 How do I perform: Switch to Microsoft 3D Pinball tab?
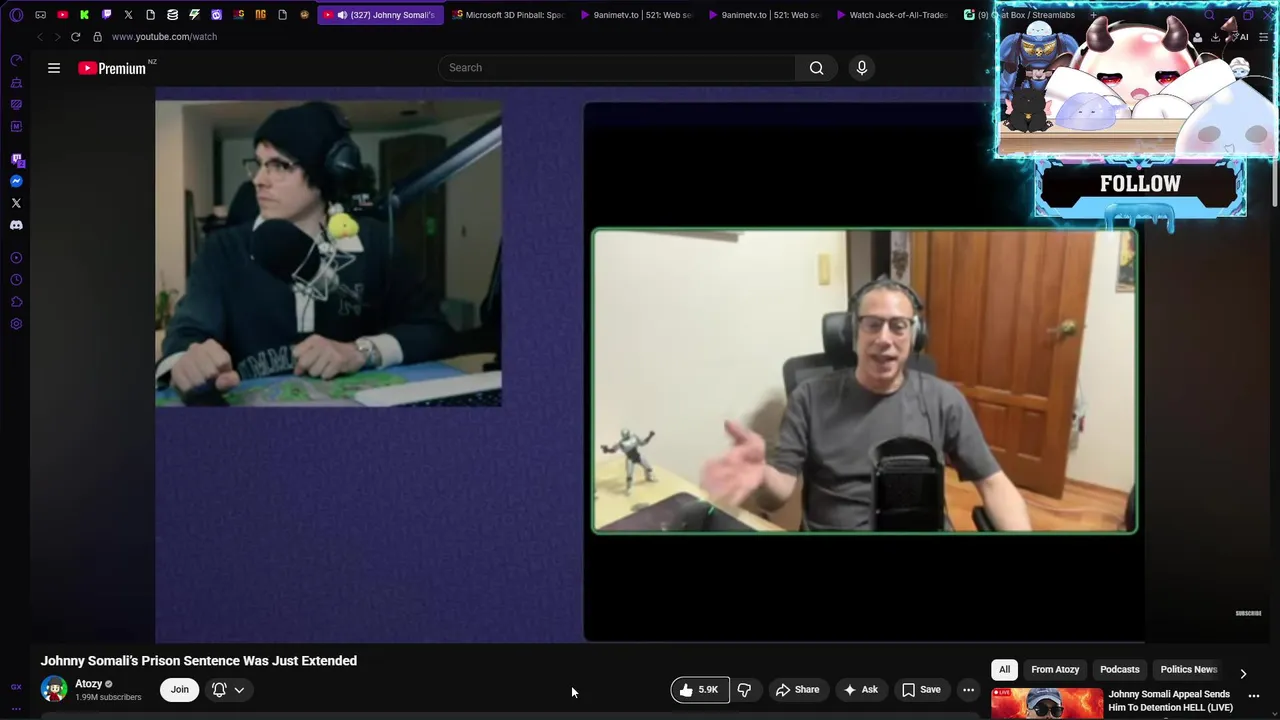[x=508, y=15]
